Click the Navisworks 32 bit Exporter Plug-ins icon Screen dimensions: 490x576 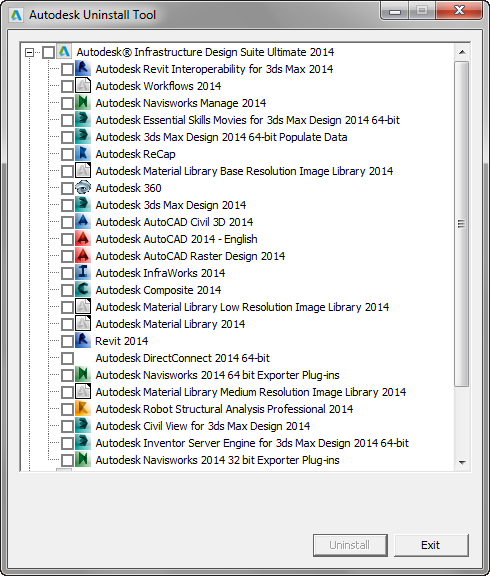(x=83, y=459)
